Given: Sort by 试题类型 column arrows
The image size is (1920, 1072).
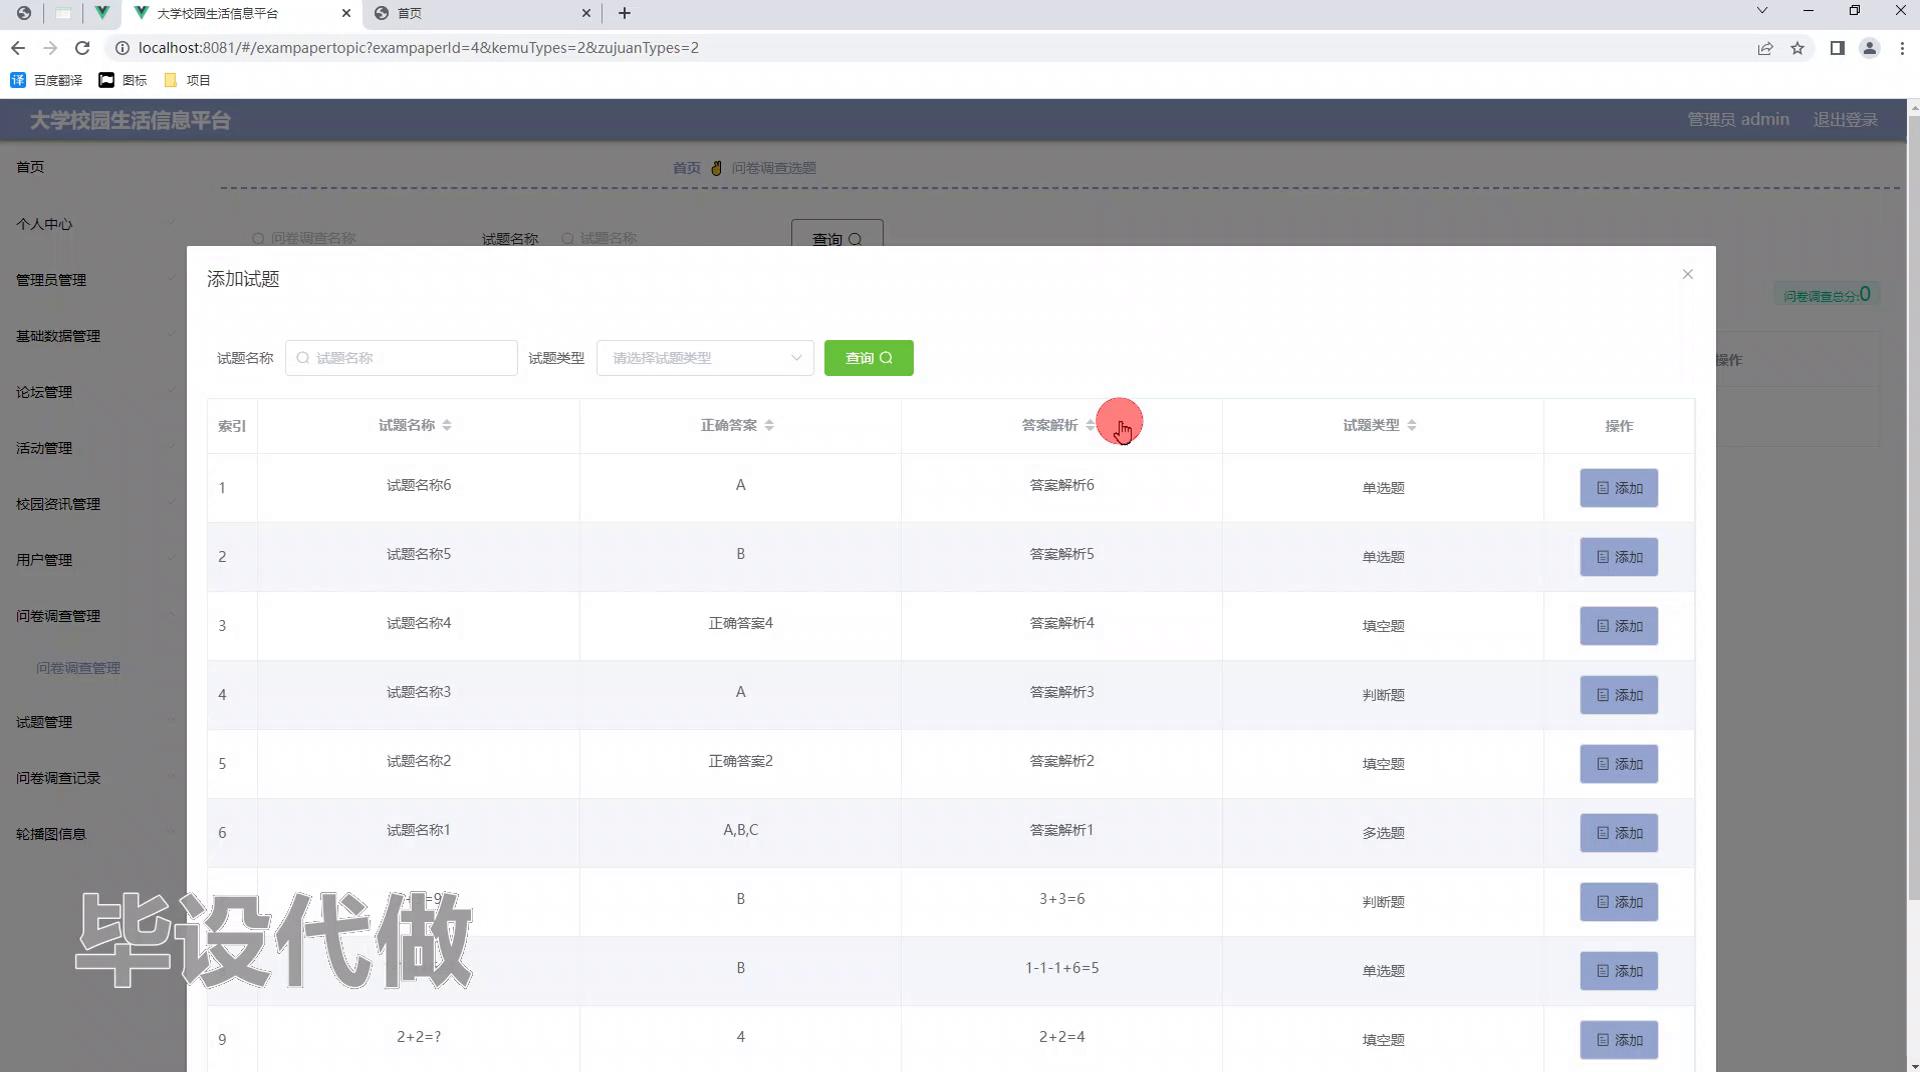Looking at the screenshot, I should pos(1412,425).
